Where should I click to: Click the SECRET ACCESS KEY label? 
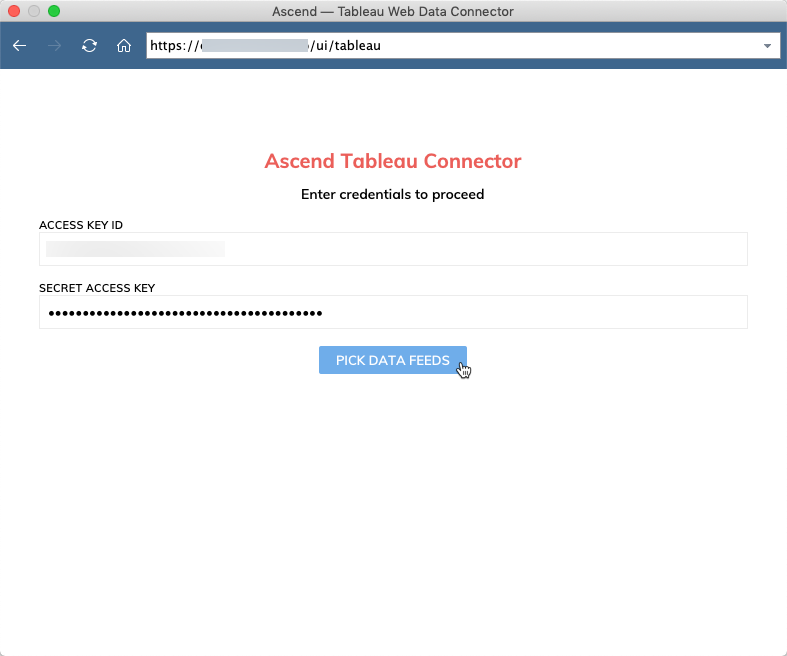pos(97,288)
